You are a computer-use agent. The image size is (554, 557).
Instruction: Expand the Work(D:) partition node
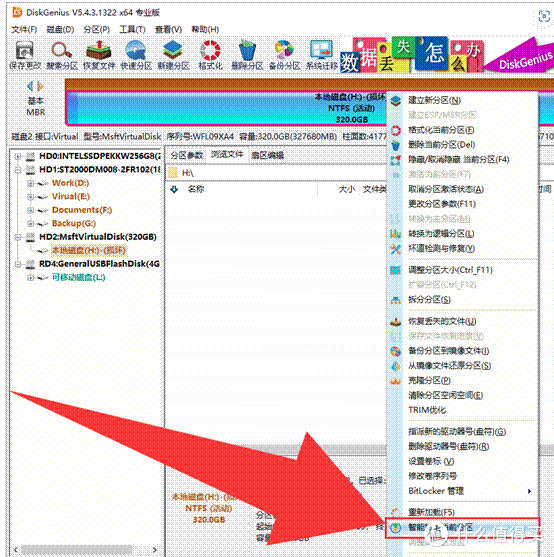31,183
